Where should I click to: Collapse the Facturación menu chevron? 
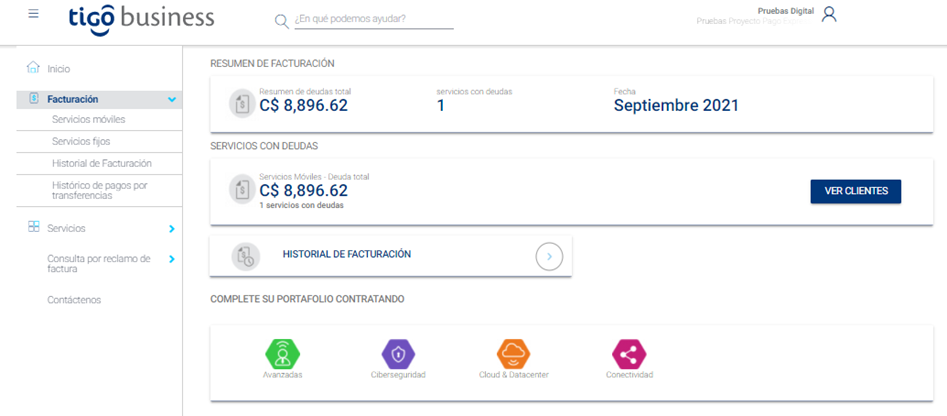[x=172, y=100]
